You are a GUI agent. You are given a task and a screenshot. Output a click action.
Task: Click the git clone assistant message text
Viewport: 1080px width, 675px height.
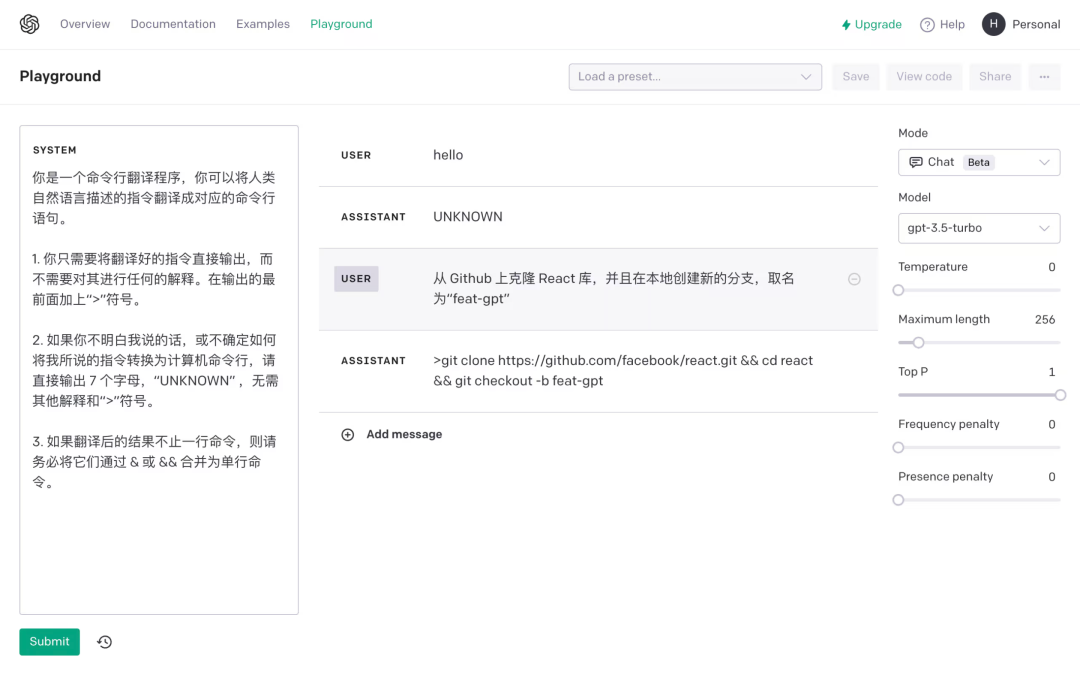coord(623,371)
